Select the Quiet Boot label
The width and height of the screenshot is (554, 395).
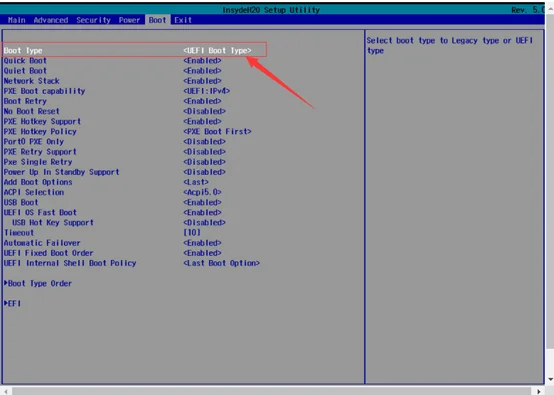click(x=25, y=71)
